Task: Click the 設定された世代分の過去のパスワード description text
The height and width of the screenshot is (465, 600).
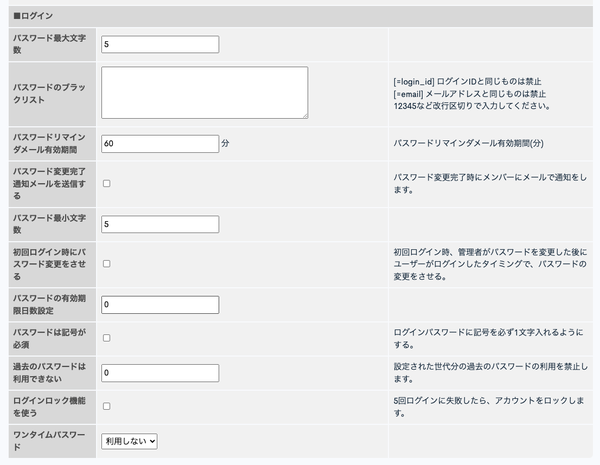Action: pos(491,373)
